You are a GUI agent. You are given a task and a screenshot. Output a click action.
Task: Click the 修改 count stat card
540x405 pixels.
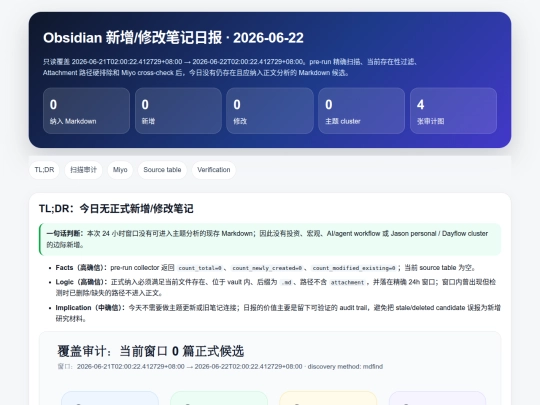click(x=270, y=111)
